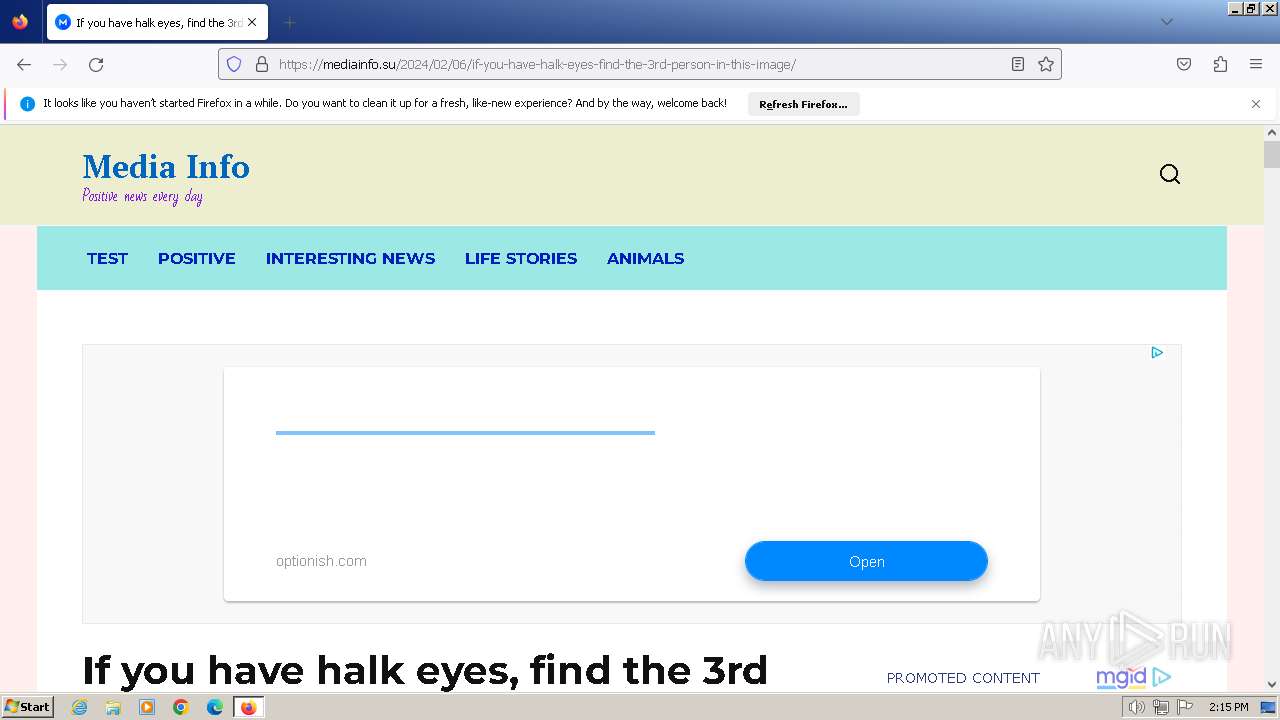Click the Firefox taskbar button

248,707
